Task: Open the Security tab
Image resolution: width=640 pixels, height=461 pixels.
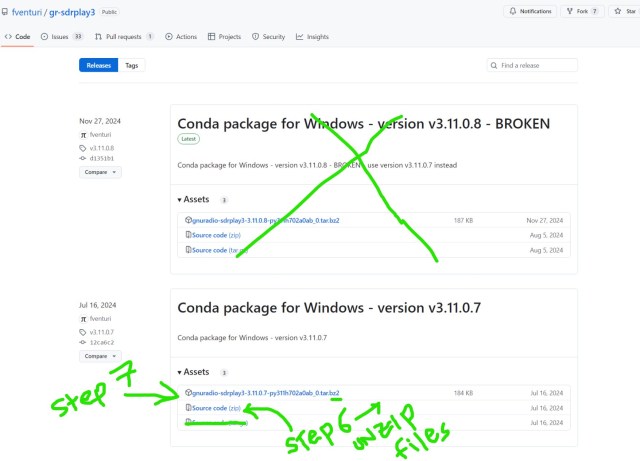Action: (x=269, y=37)
